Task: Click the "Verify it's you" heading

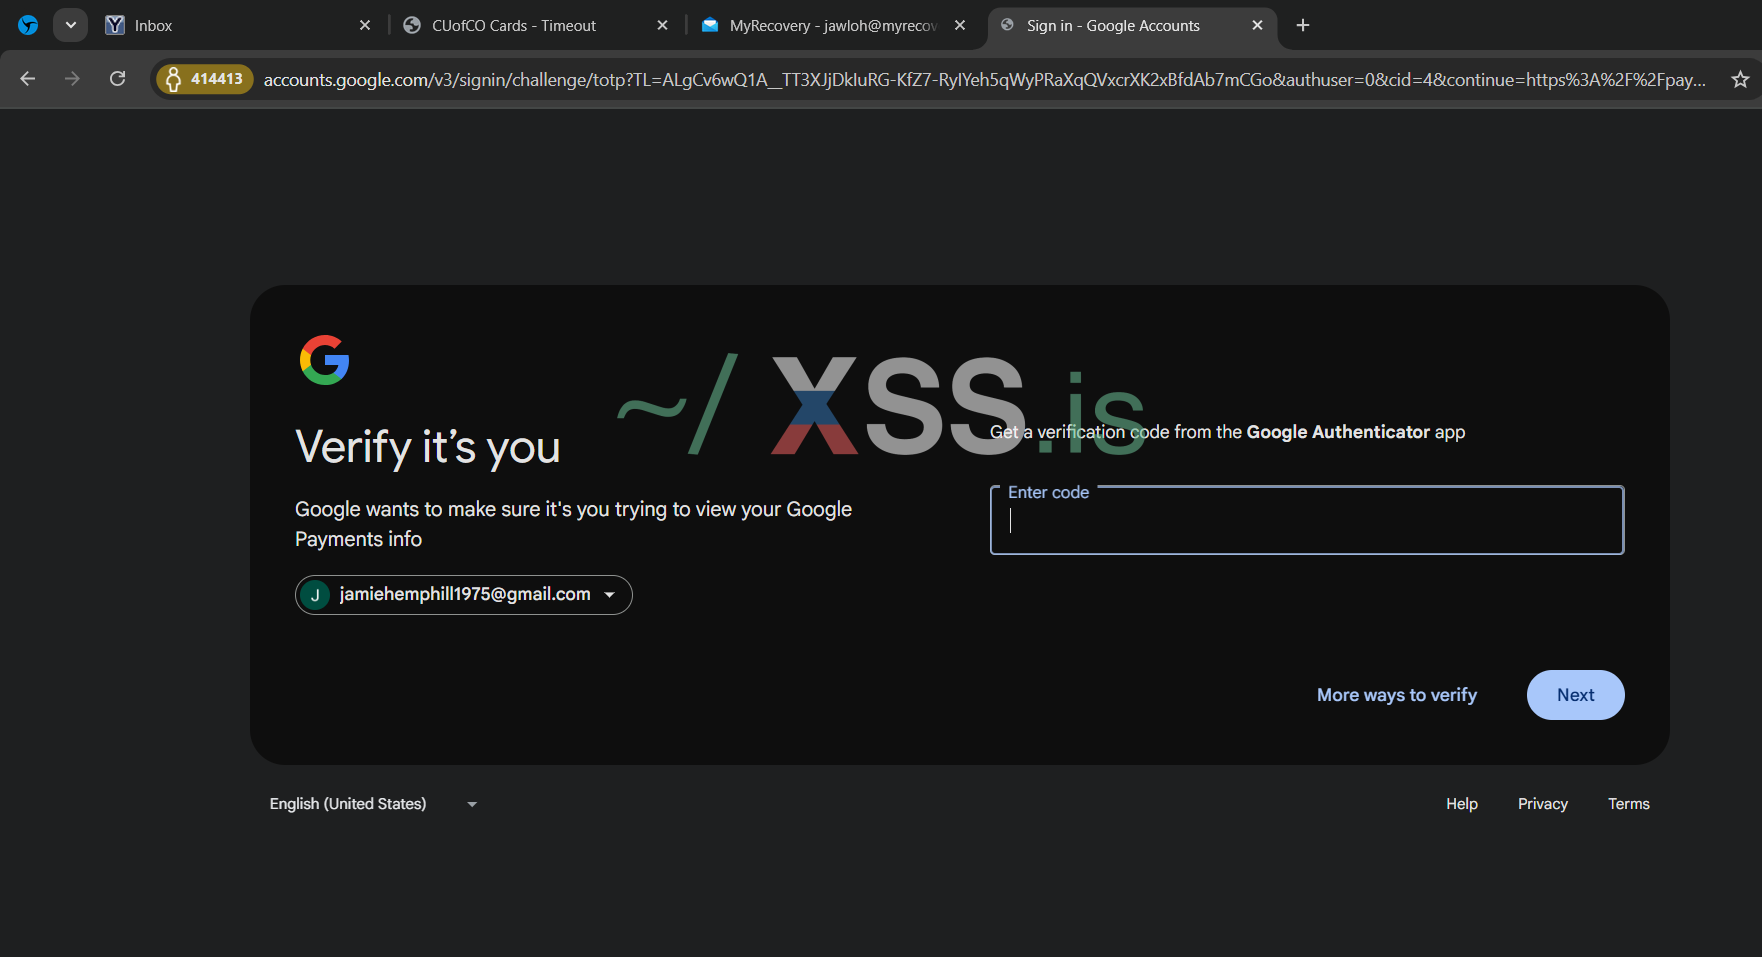Action: (428, 447)
